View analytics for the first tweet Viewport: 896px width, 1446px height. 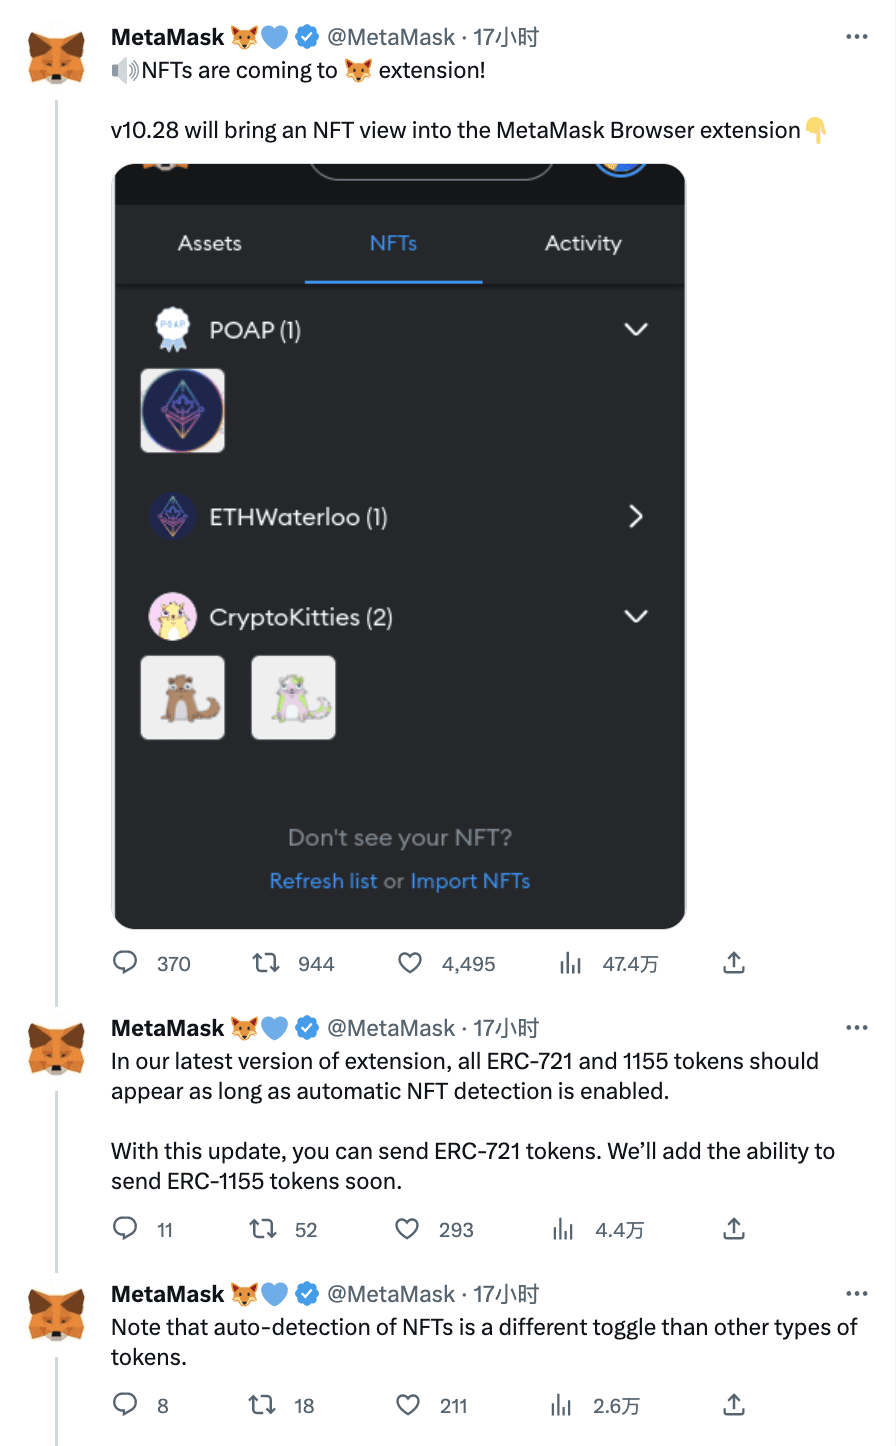pyautogui.click(x=570, y=962)
